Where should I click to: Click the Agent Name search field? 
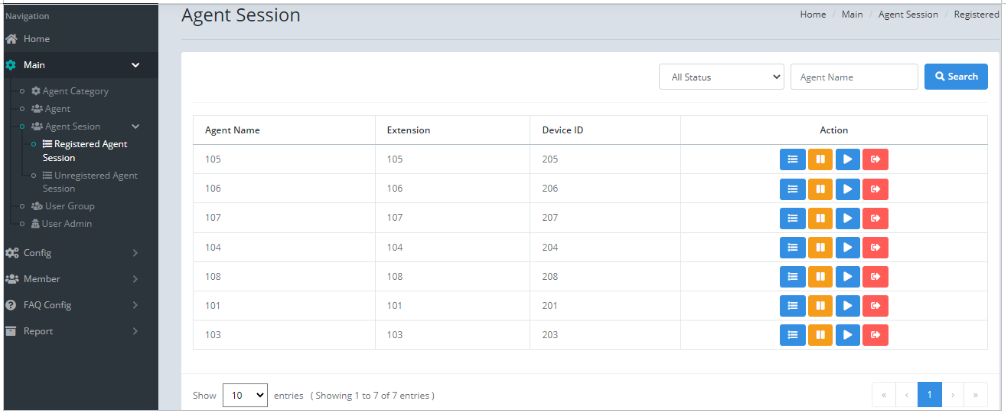(853, 77)
